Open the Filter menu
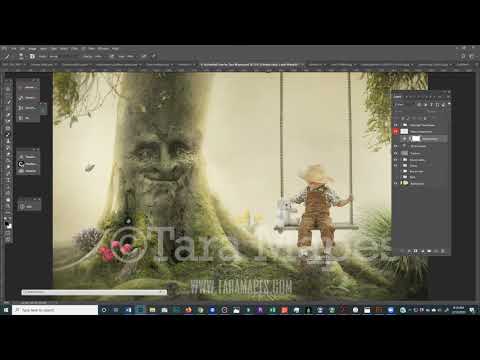480x360 pixels. pyautogui.click(x=75, y=48)
